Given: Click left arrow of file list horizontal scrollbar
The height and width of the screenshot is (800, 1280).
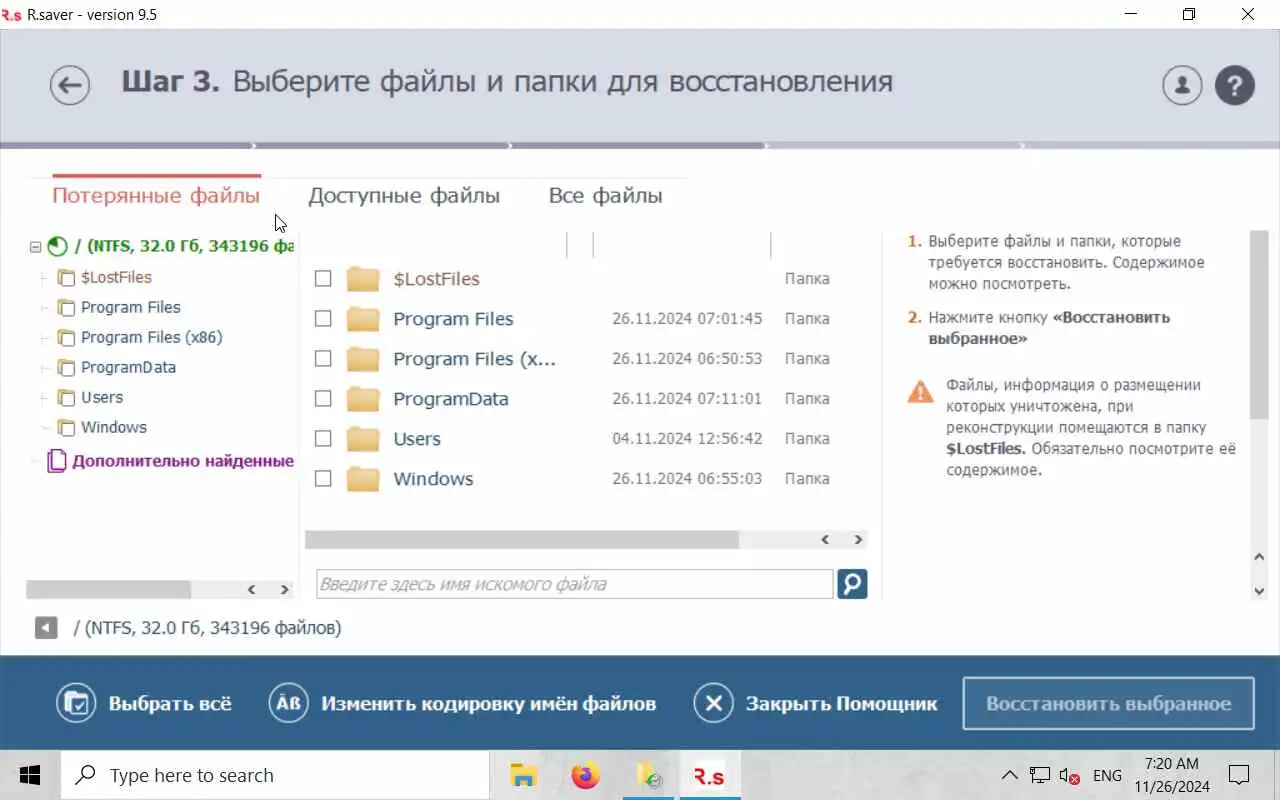Looking at the screenshot, I should 825,540.
